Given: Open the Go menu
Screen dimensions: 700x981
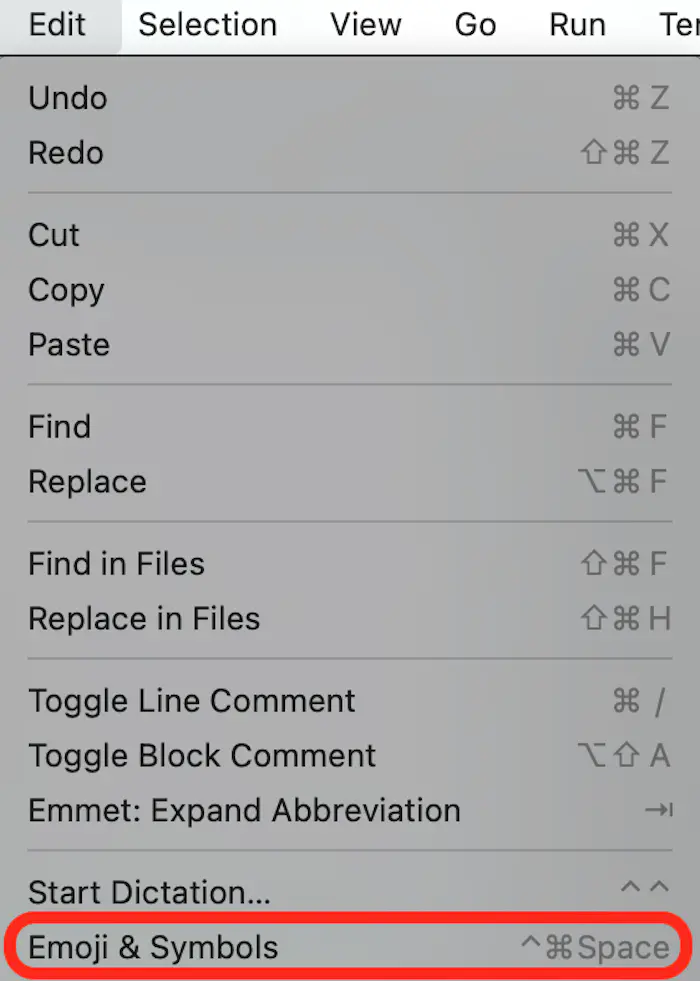Looking at the screenshot, I should (475, 25).
